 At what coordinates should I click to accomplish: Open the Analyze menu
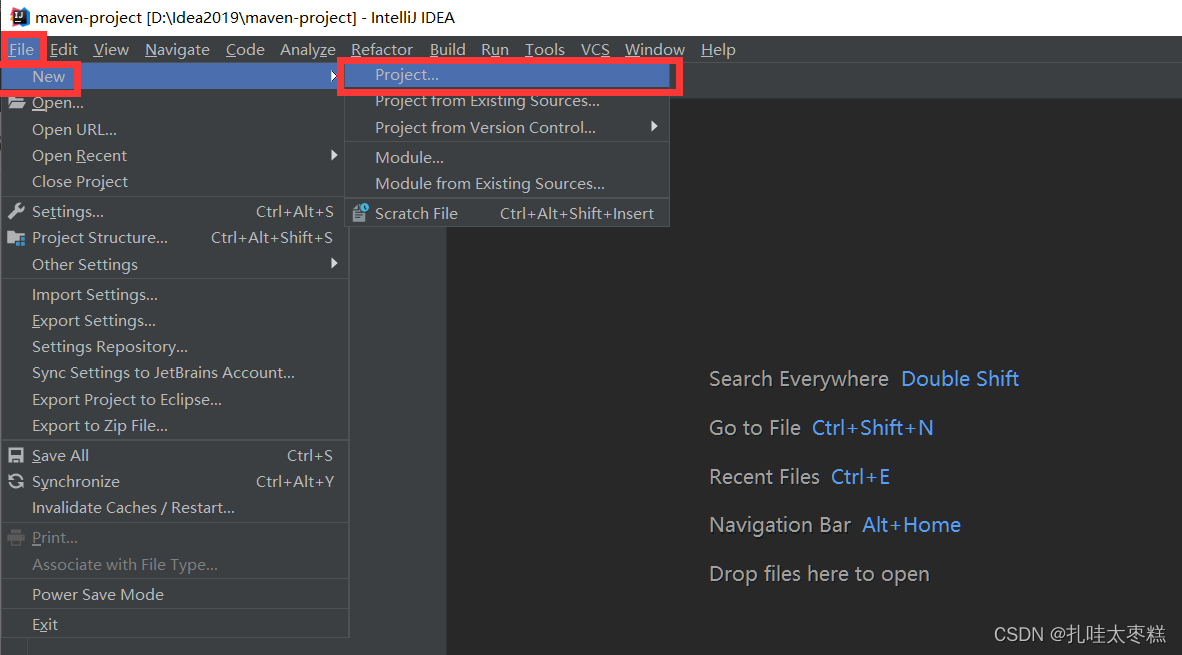[x=308, y=50]
